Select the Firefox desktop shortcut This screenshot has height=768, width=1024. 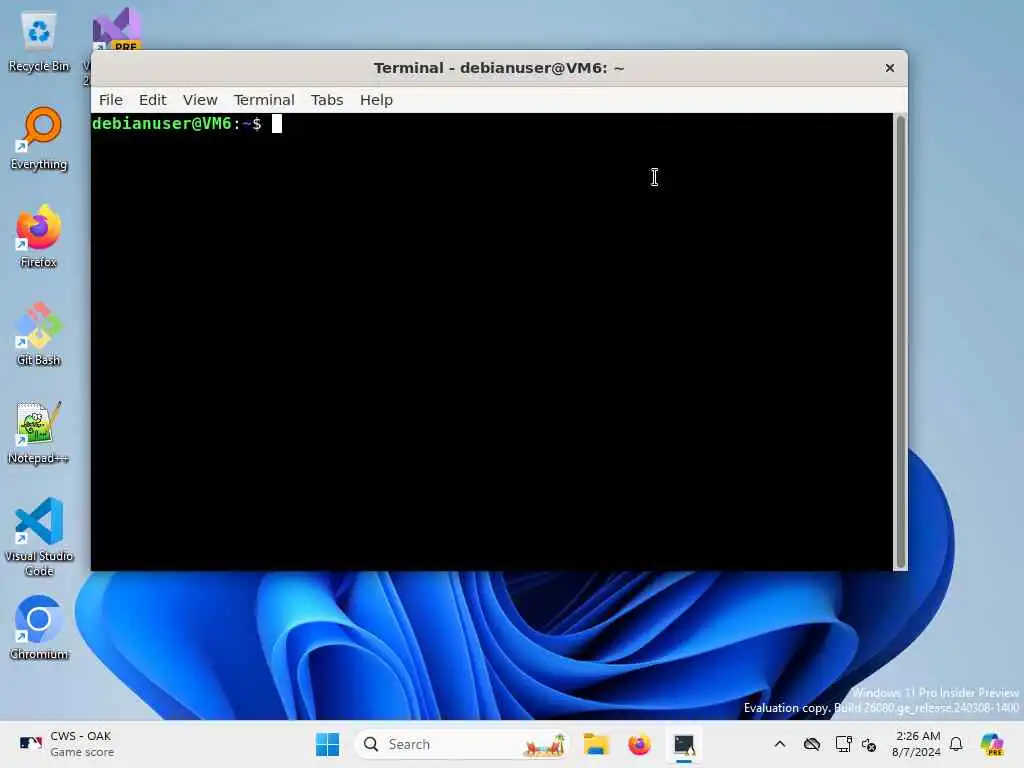(x=39, y=237)
